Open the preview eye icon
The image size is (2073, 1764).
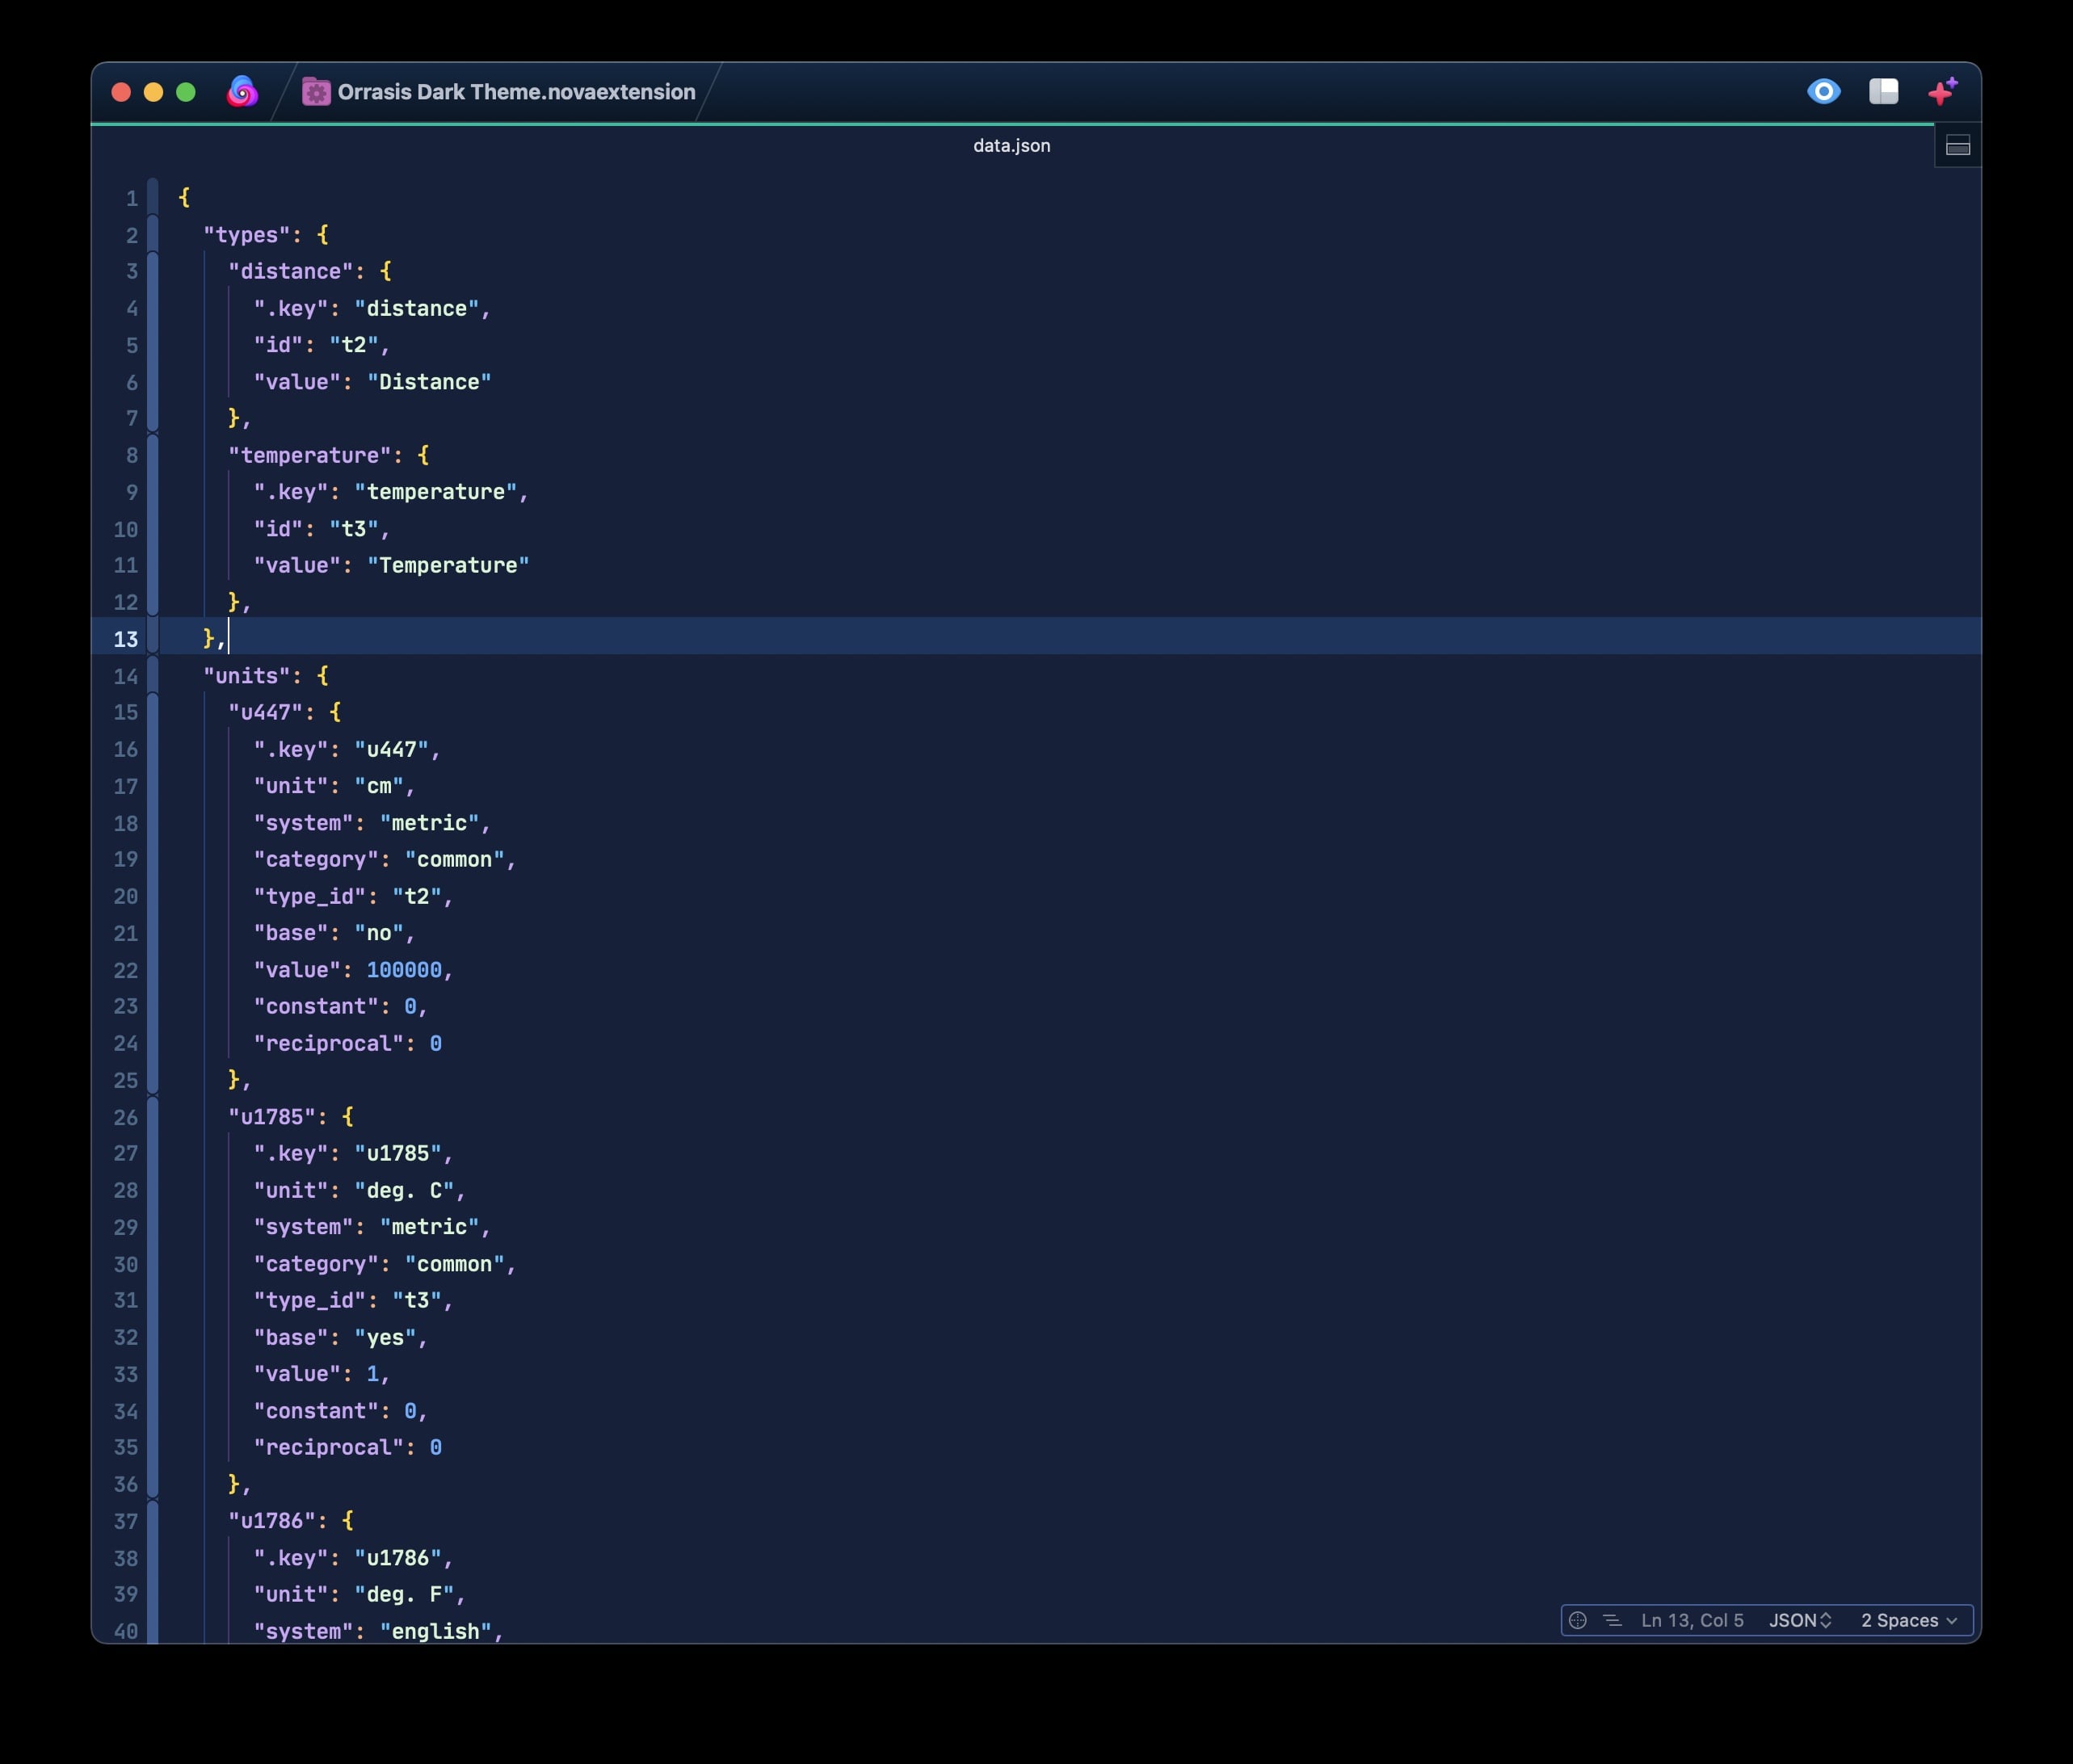point(1823,92)
